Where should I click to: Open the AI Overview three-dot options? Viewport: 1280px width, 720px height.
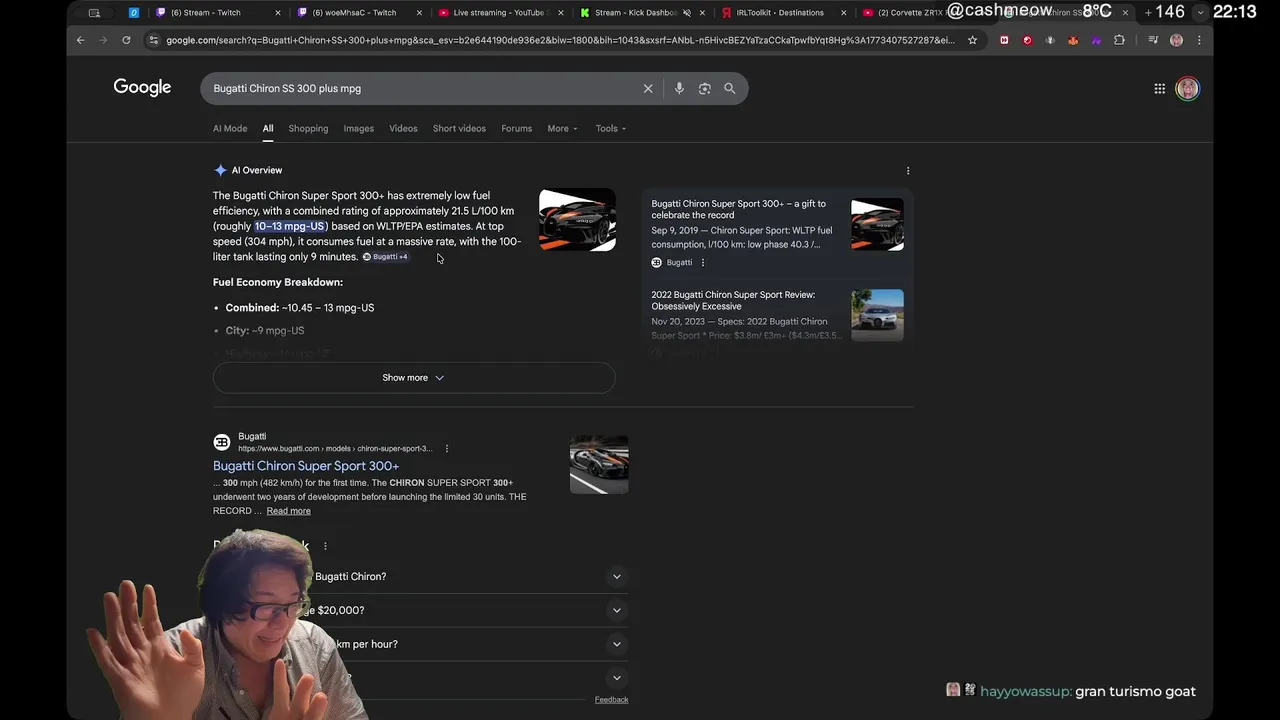(x=908, y=170)
